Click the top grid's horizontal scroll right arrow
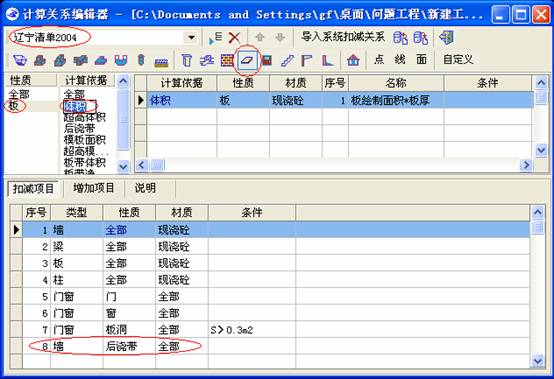 (526, 165)
